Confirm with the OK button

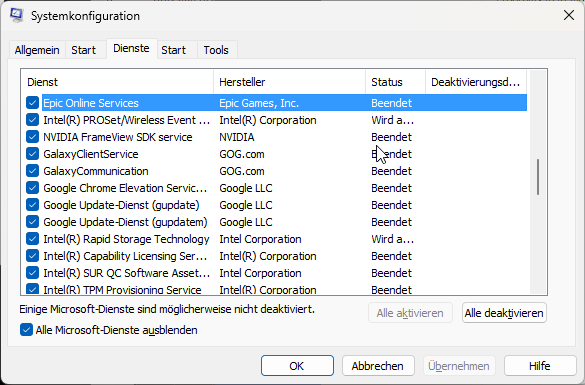(297, 366)
